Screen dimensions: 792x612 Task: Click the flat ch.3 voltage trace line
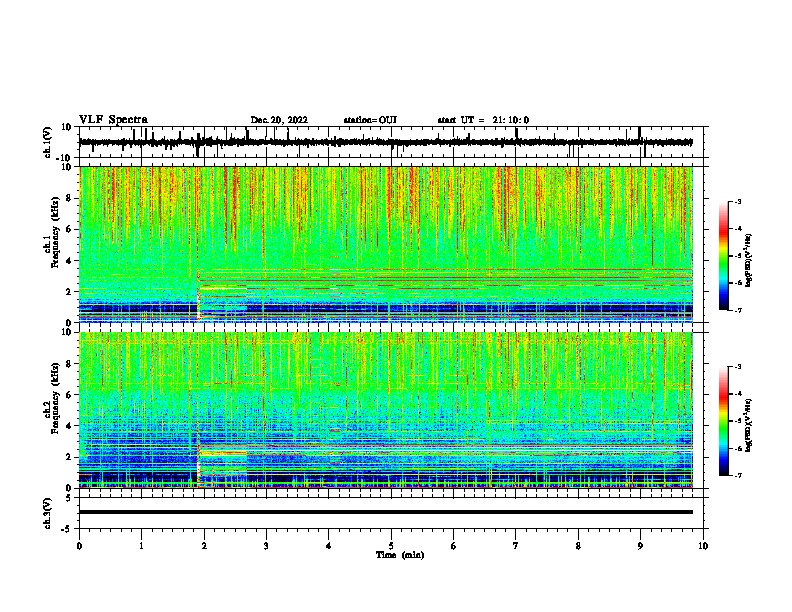coord(385,512)
